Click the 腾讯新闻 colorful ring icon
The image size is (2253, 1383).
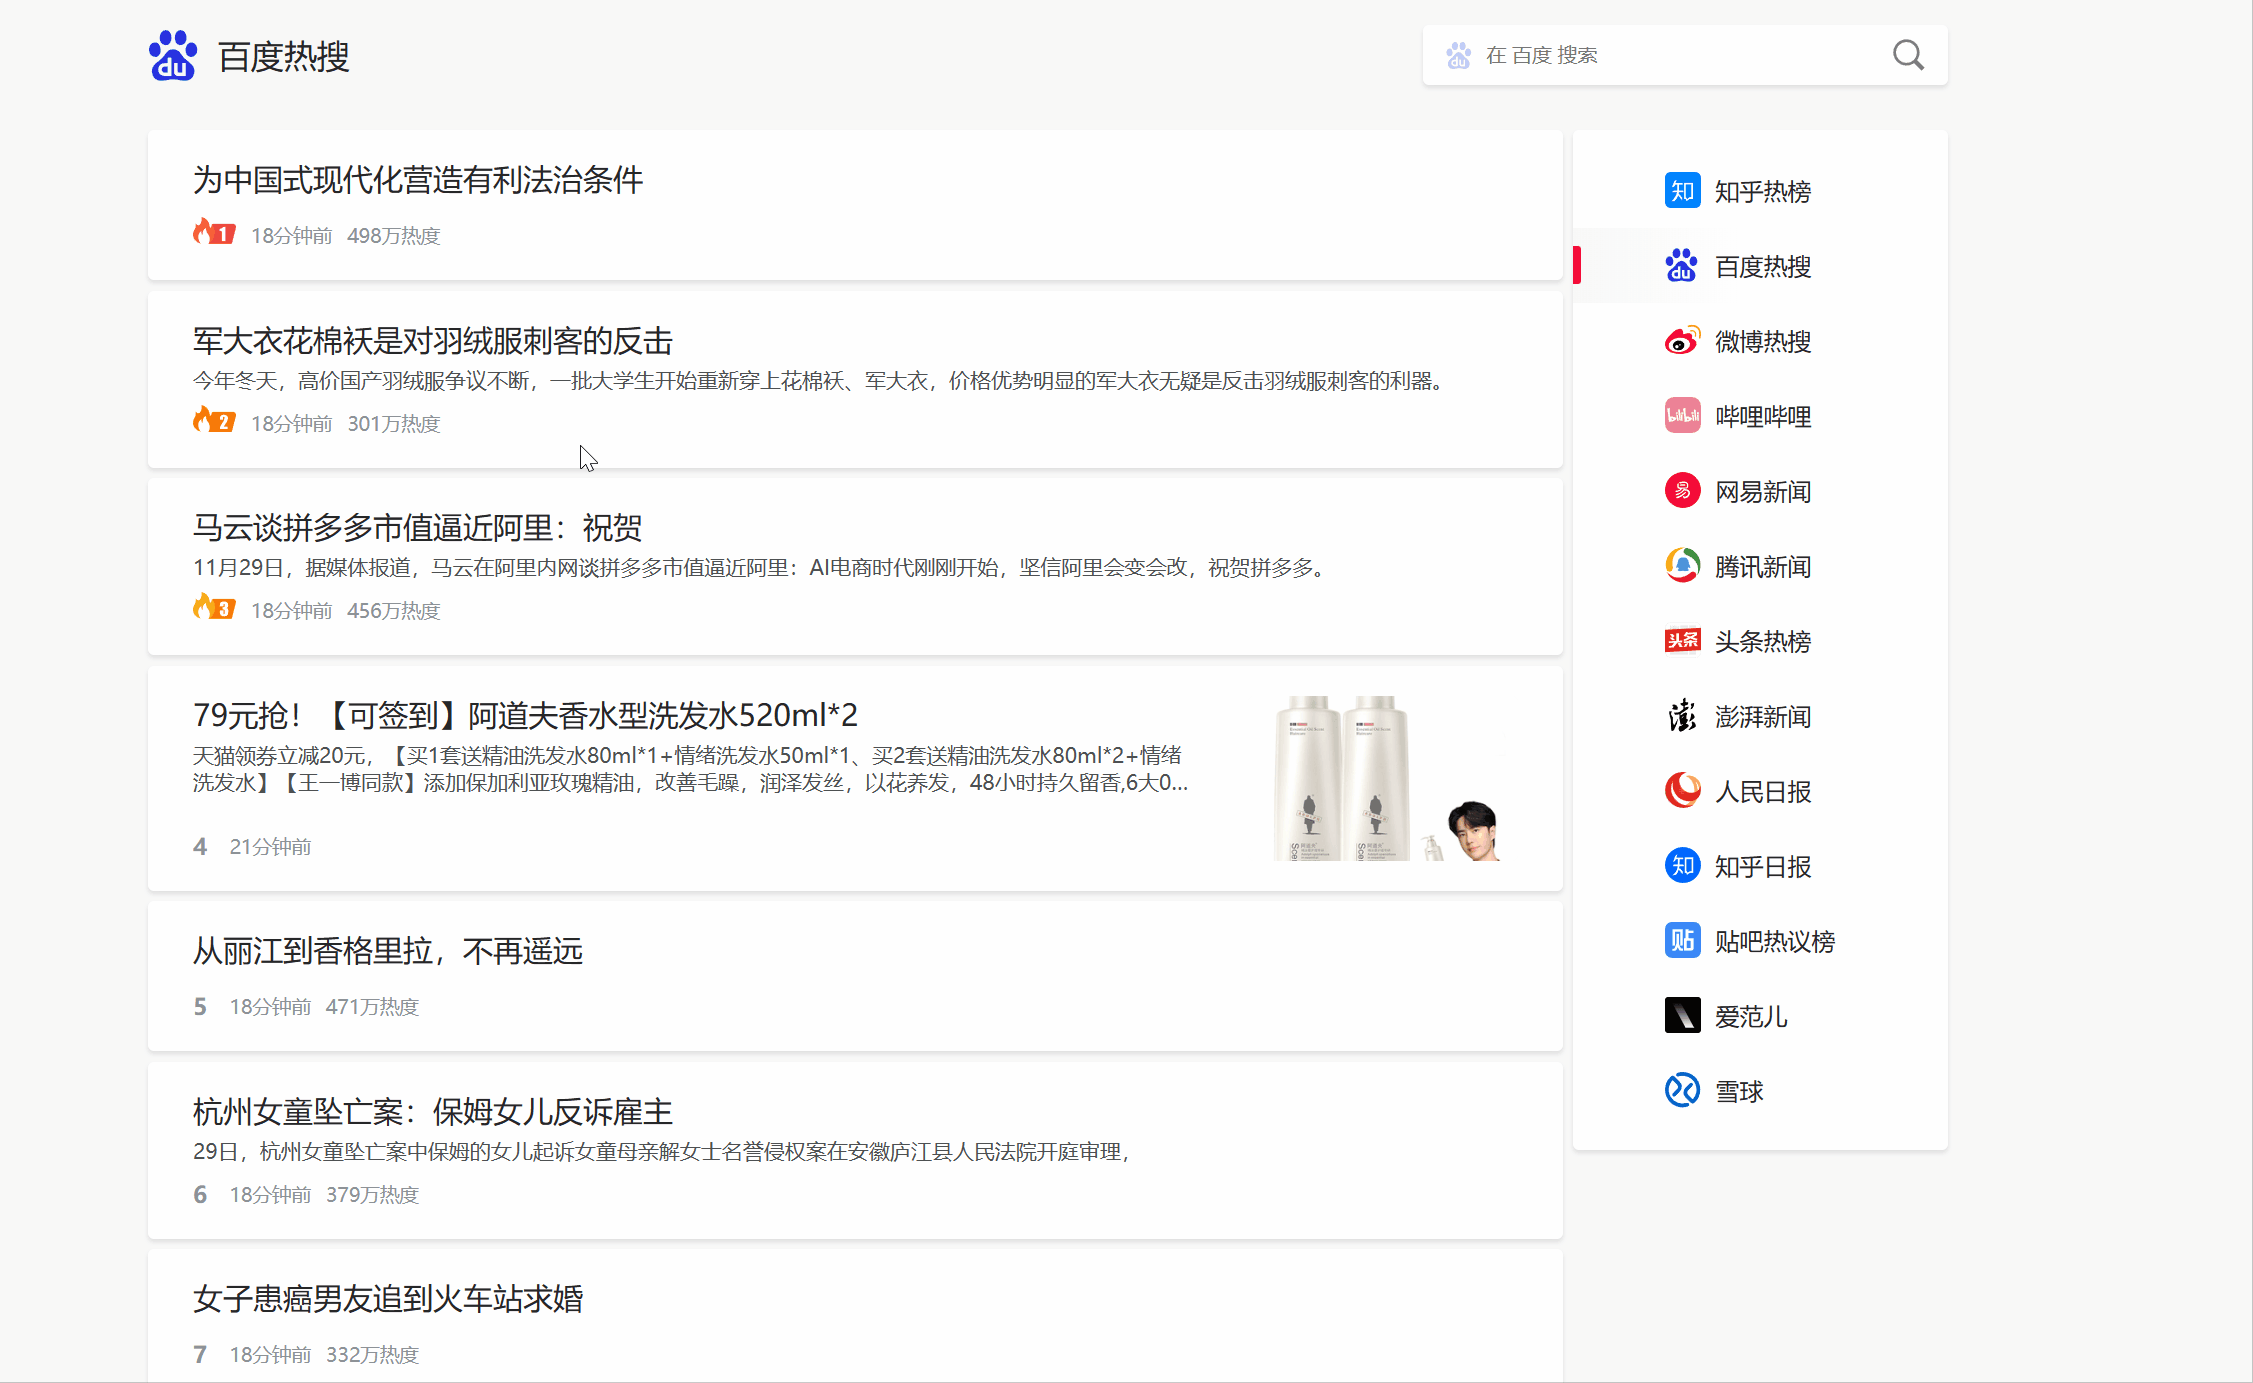click(x=1682, y=565)
